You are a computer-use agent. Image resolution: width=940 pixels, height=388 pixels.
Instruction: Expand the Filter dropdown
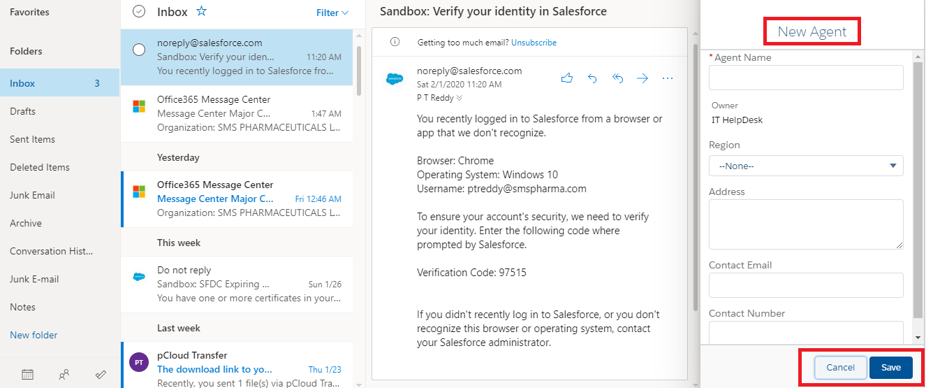(x=332, y=13)
